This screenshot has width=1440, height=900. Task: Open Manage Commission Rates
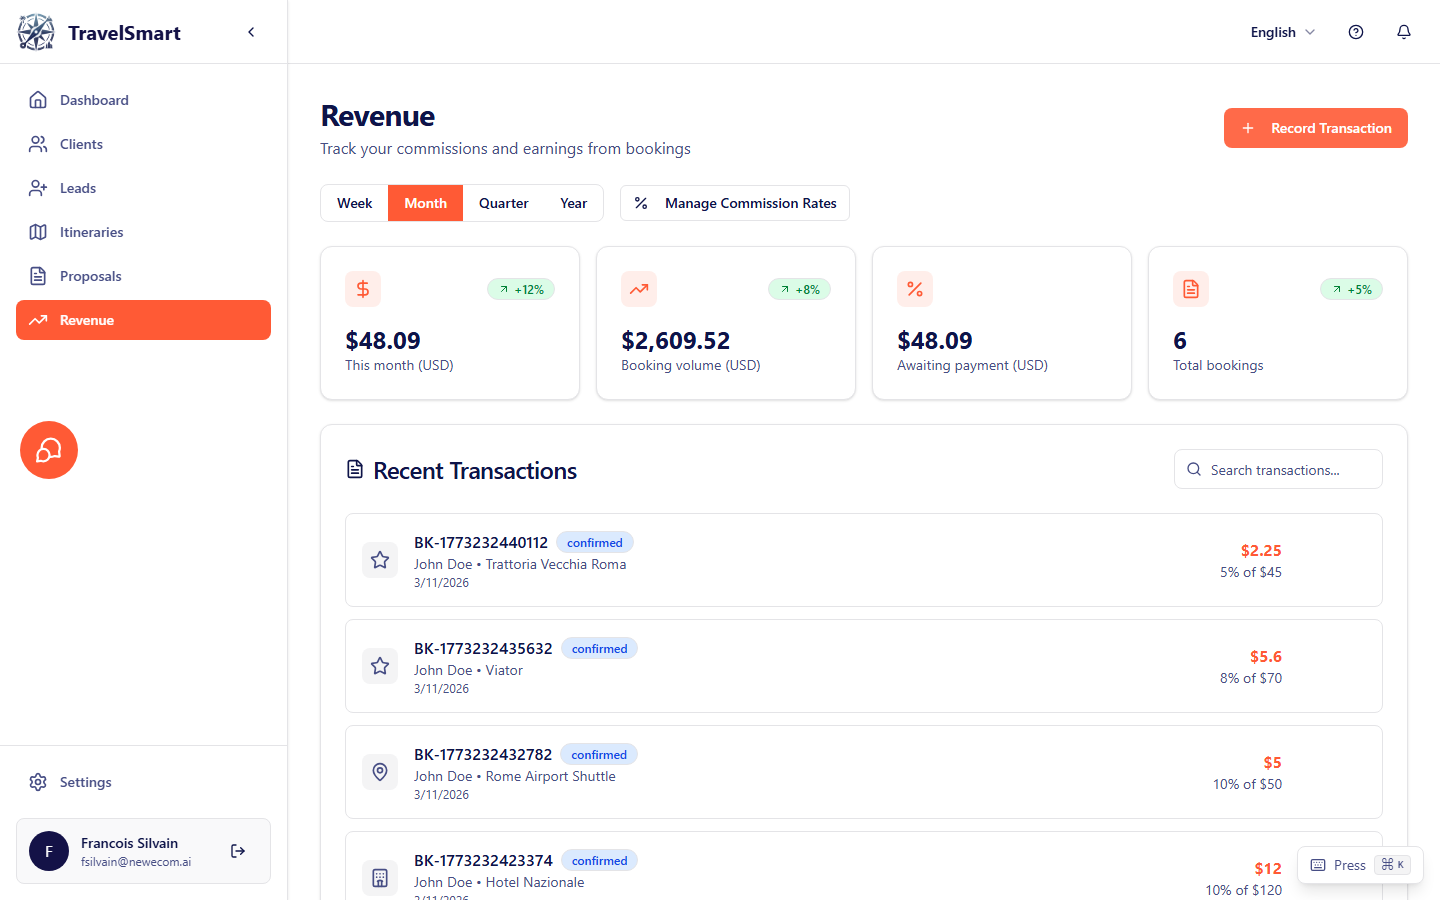735,203
